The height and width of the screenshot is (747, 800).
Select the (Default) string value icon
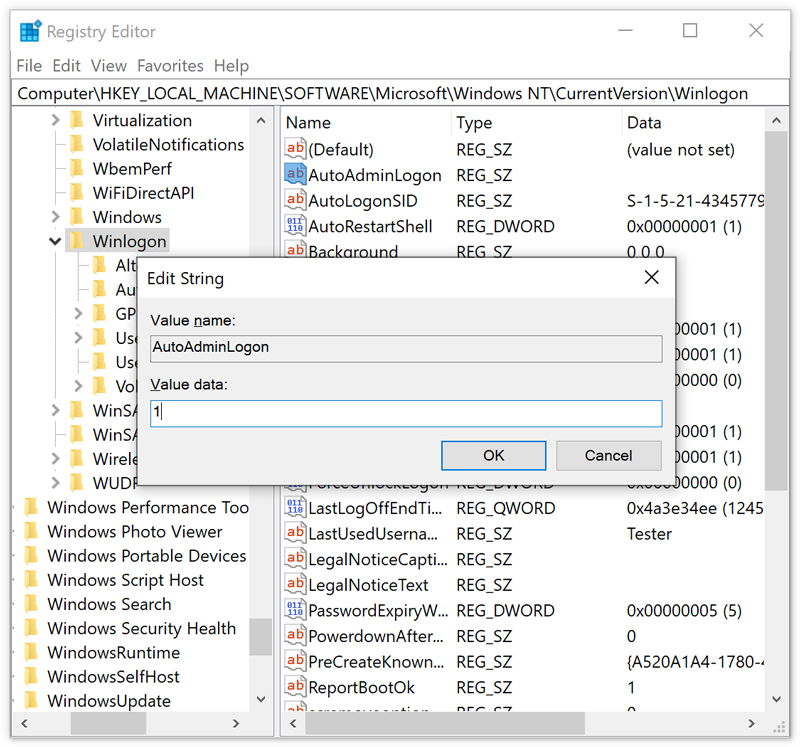click(295, 149)
